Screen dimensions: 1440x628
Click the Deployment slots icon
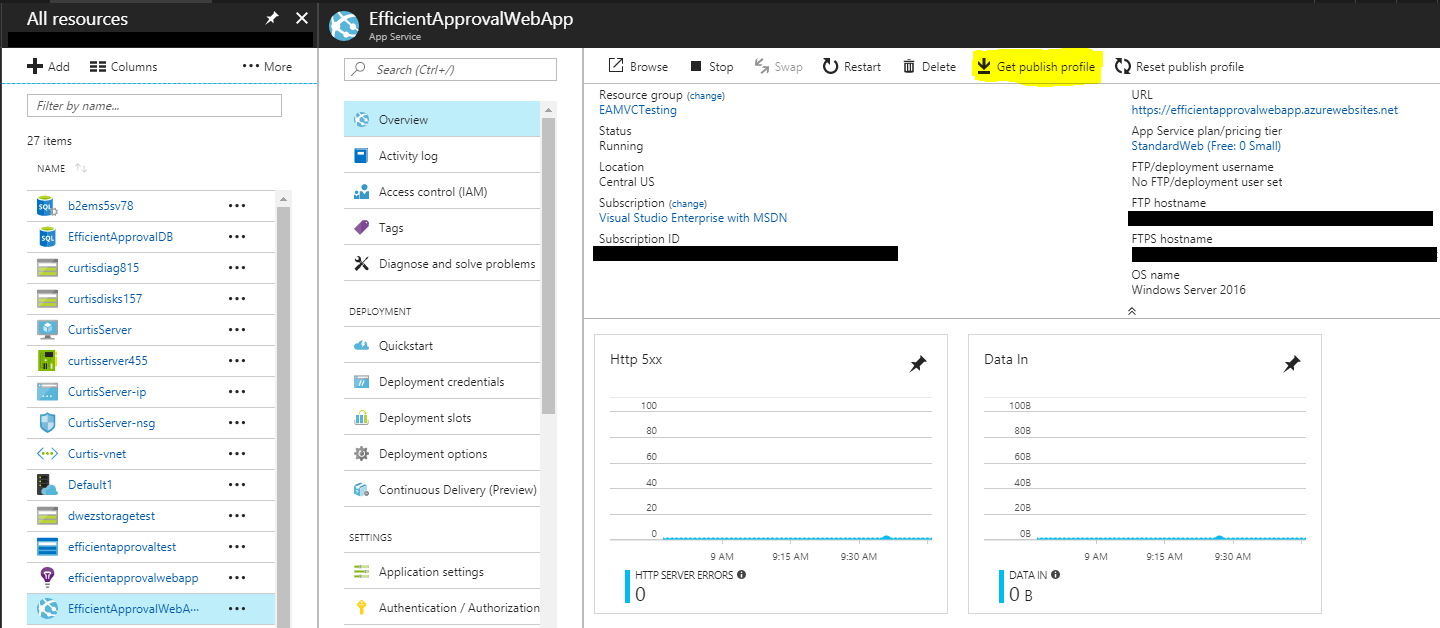361,418
